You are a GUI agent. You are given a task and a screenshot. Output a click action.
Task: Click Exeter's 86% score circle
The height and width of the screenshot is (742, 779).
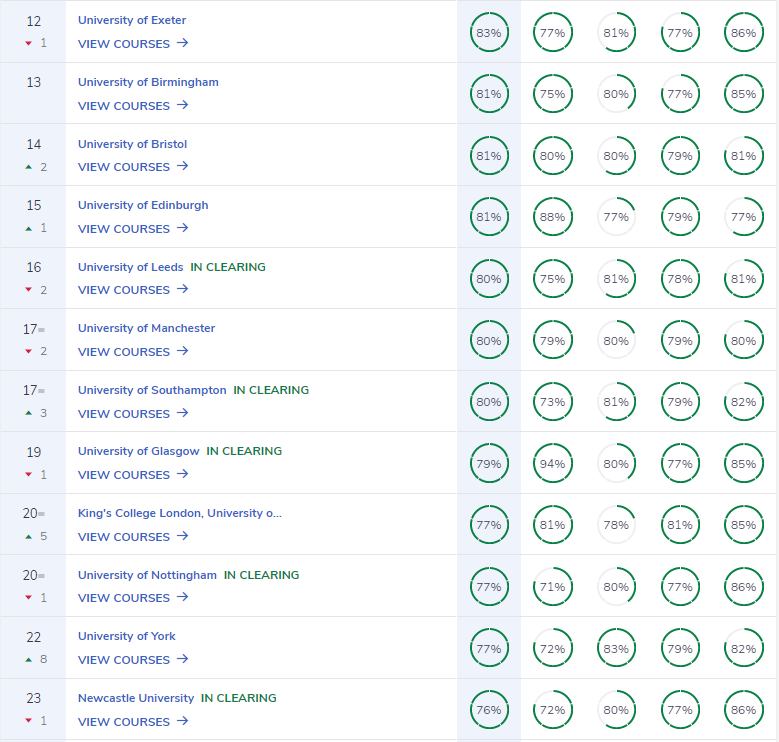743,33
